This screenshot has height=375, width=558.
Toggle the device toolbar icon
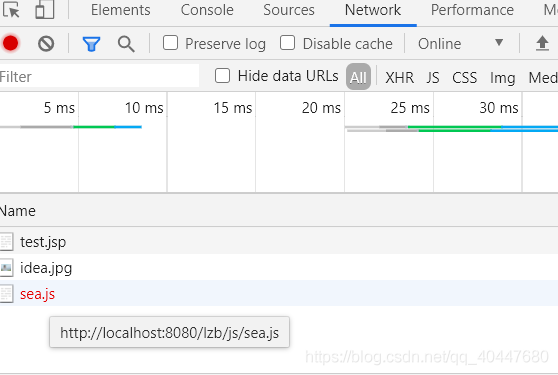(45, 10)
